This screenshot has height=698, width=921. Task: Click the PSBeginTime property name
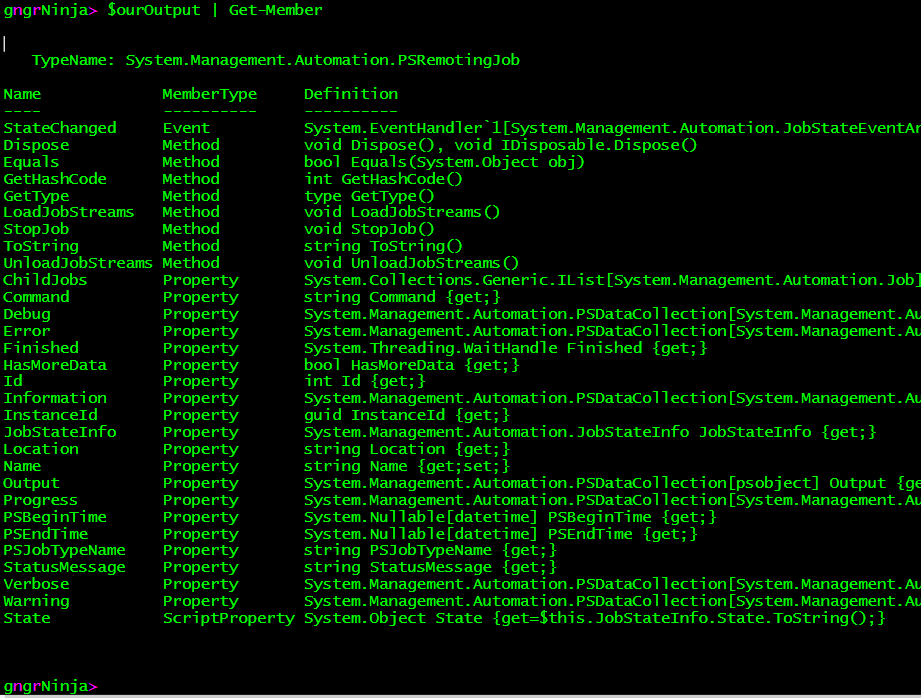coord(55,517)
